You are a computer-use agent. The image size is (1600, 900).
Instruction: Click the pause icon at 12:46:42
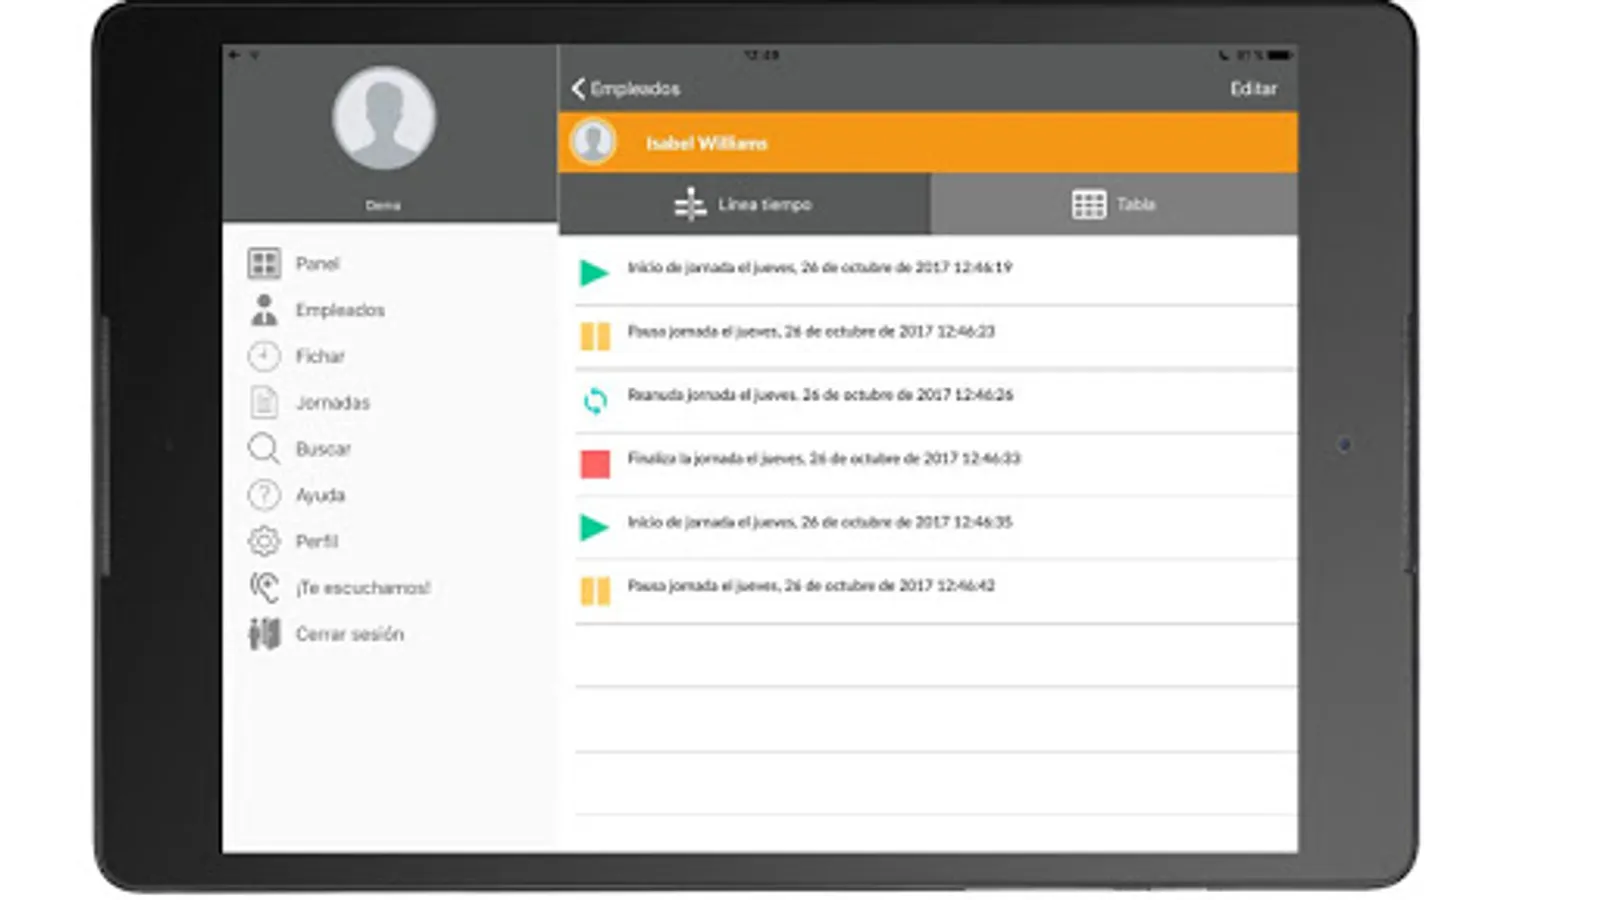click(595, 591)
